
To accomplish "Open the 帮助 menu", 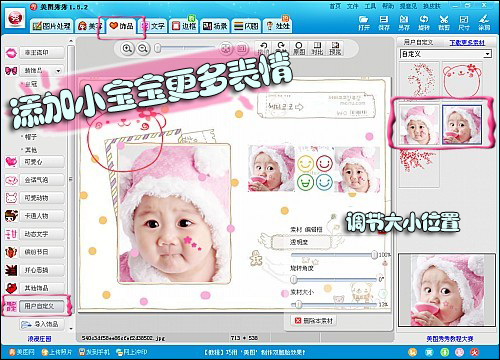I will tap(388, 6).
